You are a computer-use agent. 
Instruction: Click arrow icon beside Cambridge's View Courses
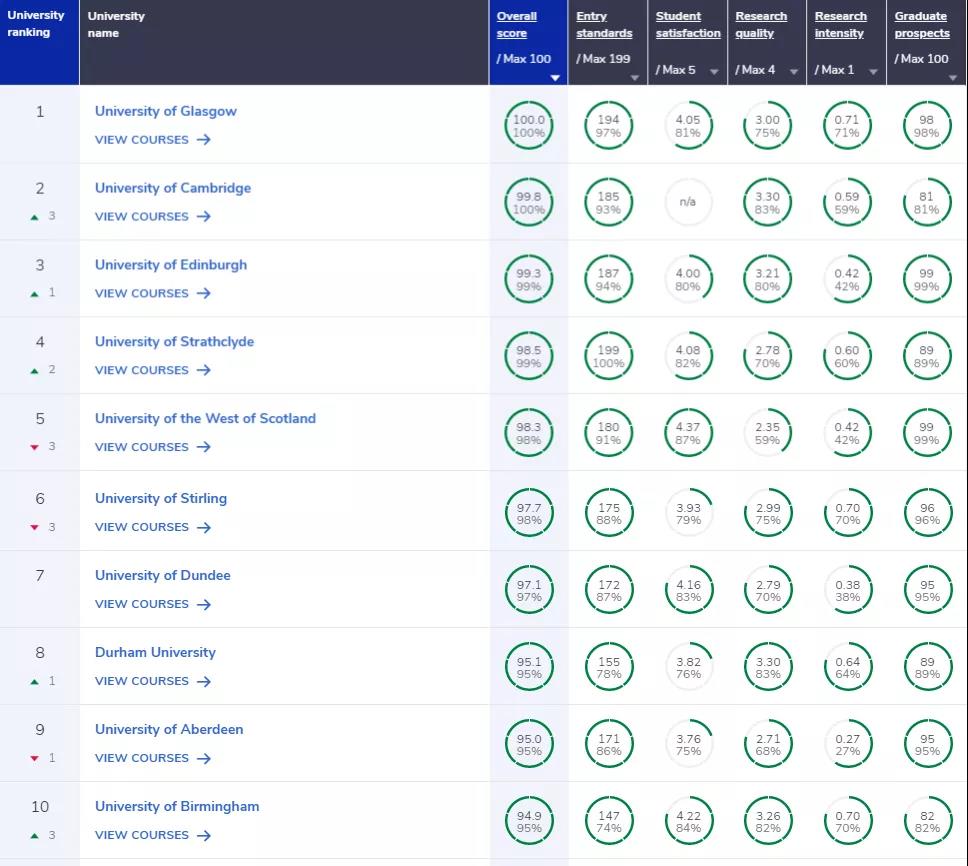pyautogui.click(x=203, y=217)
